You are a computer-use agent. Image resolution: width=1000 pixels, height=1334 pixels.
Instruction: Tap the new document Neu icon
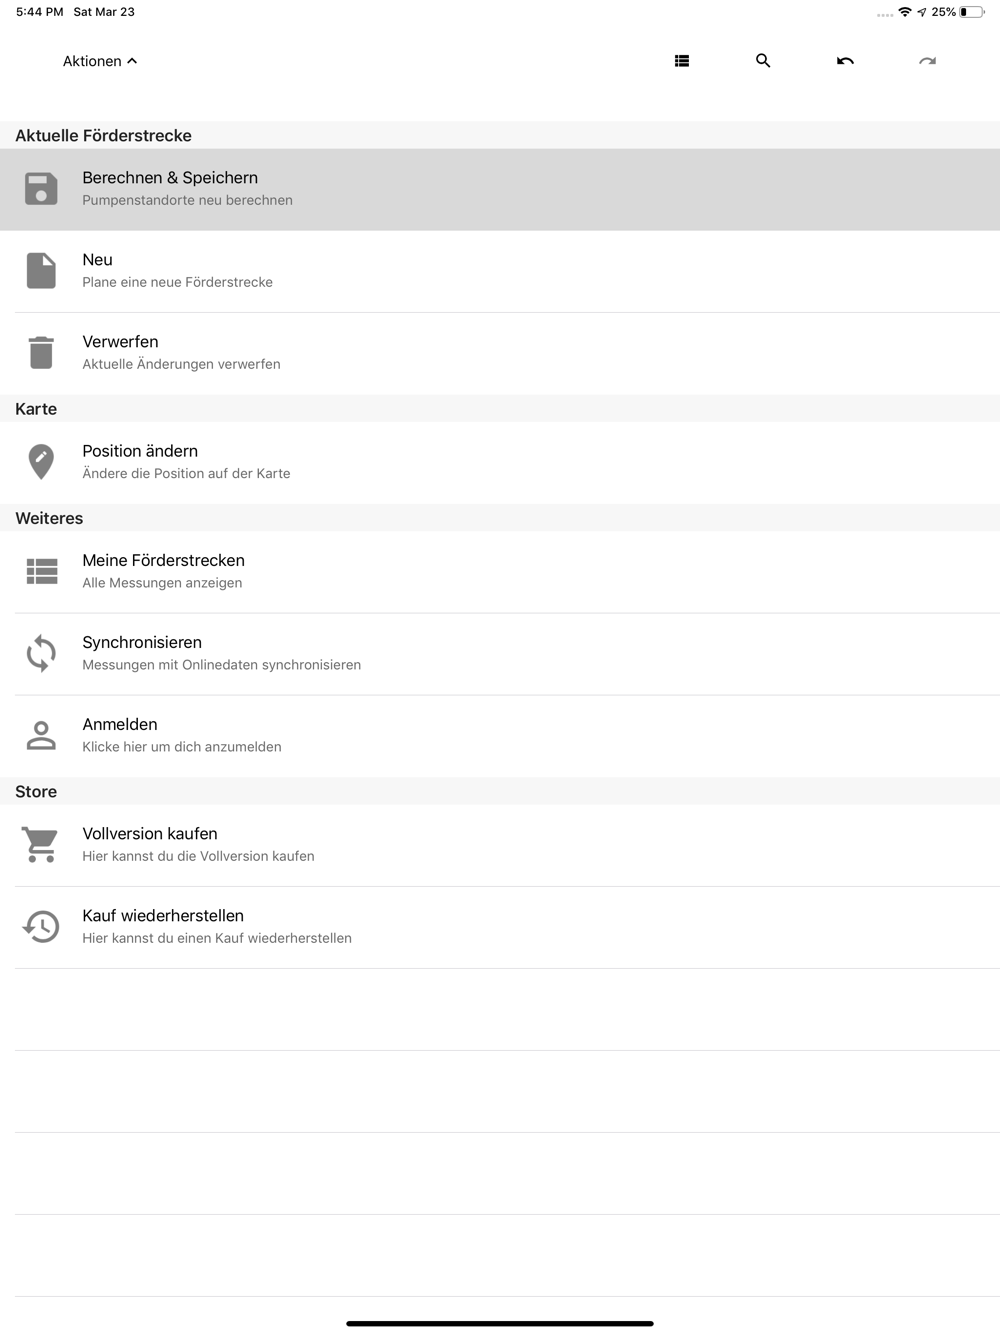pos(41,271)
